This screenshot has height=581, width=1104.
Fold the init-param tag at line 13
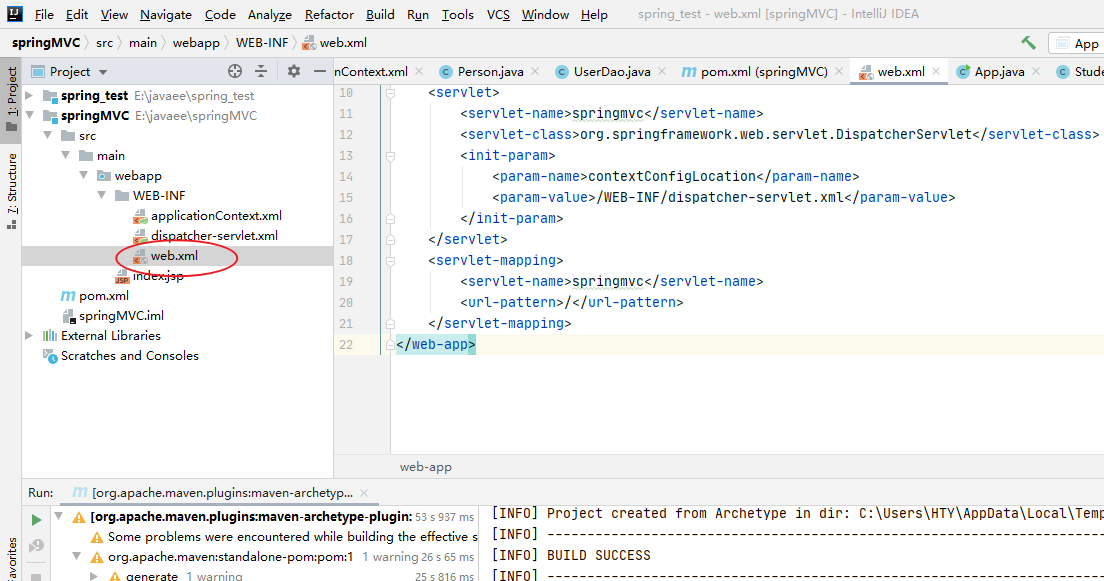[390, 156]
